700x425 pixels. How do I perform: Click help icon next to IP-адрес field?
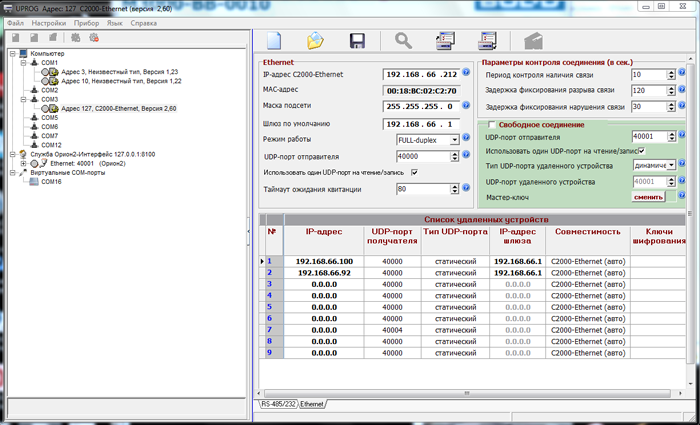467,74
